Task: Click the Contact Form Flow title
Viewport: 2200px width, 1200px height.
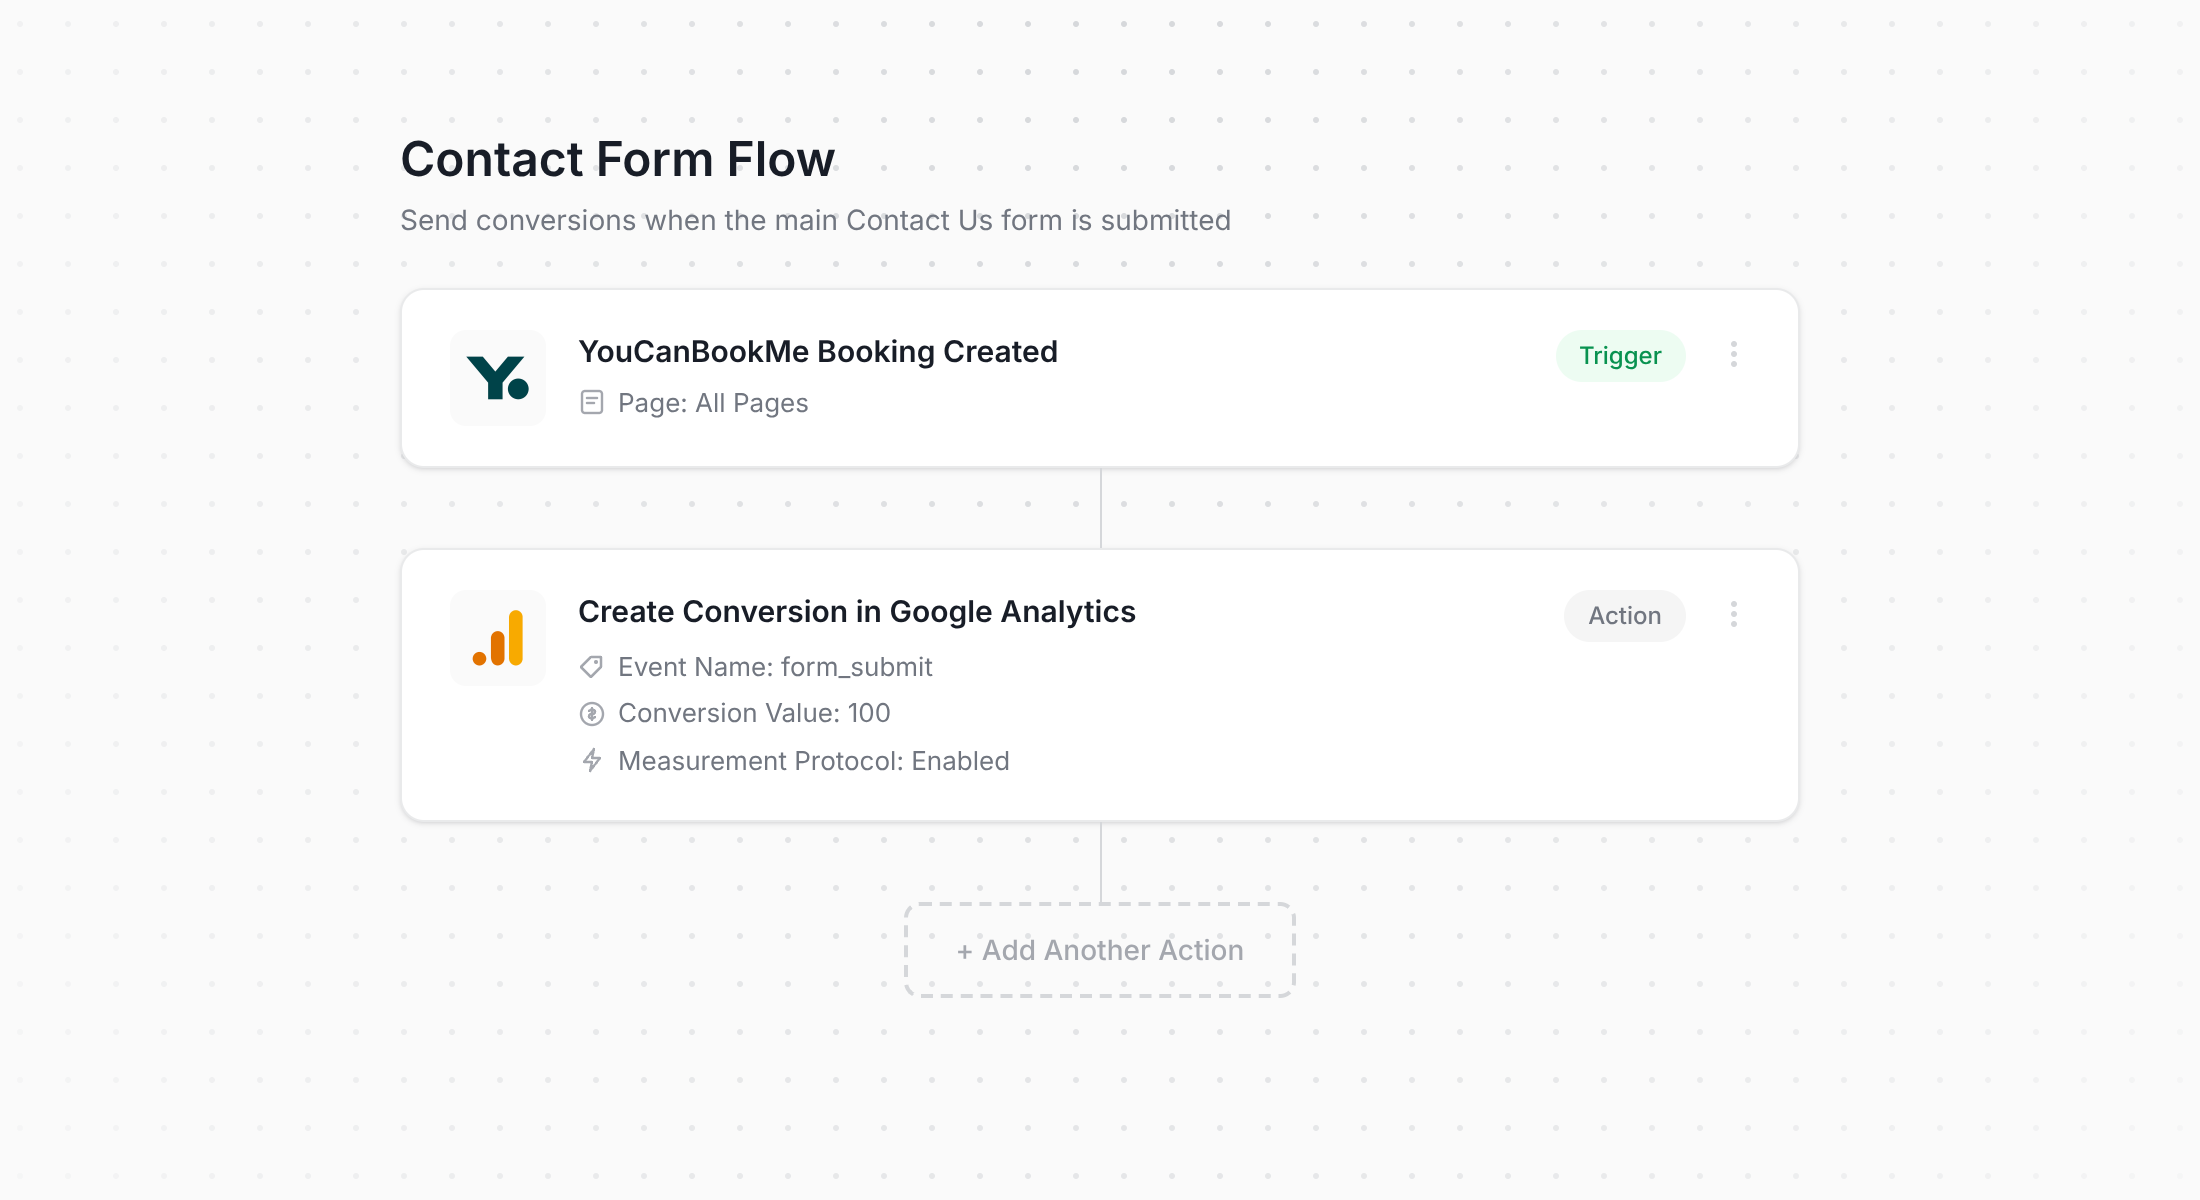Action: point(617,158)
